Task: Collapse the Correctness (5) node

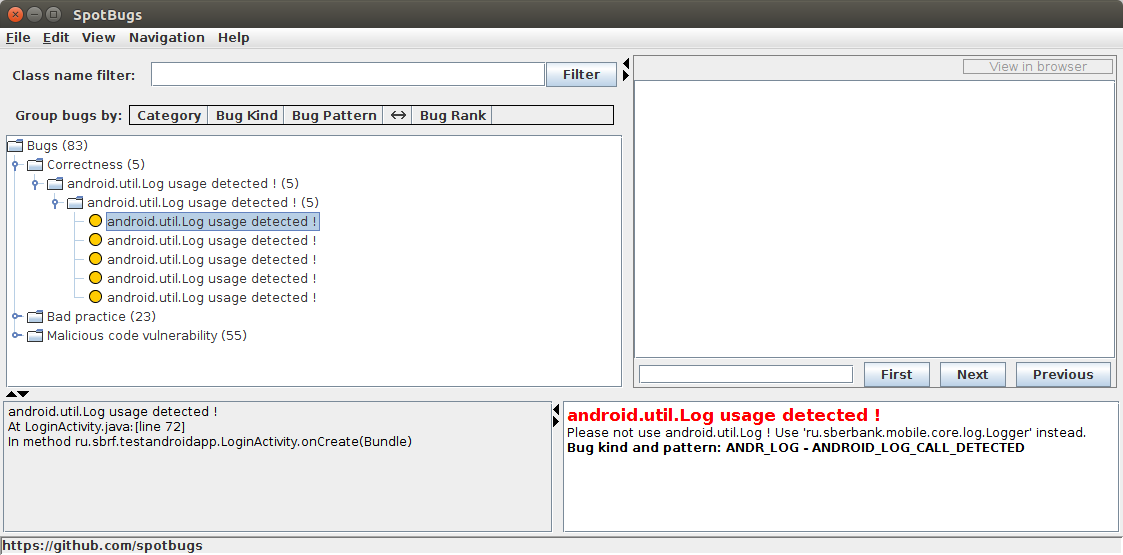Action: [x=16, y=165]
